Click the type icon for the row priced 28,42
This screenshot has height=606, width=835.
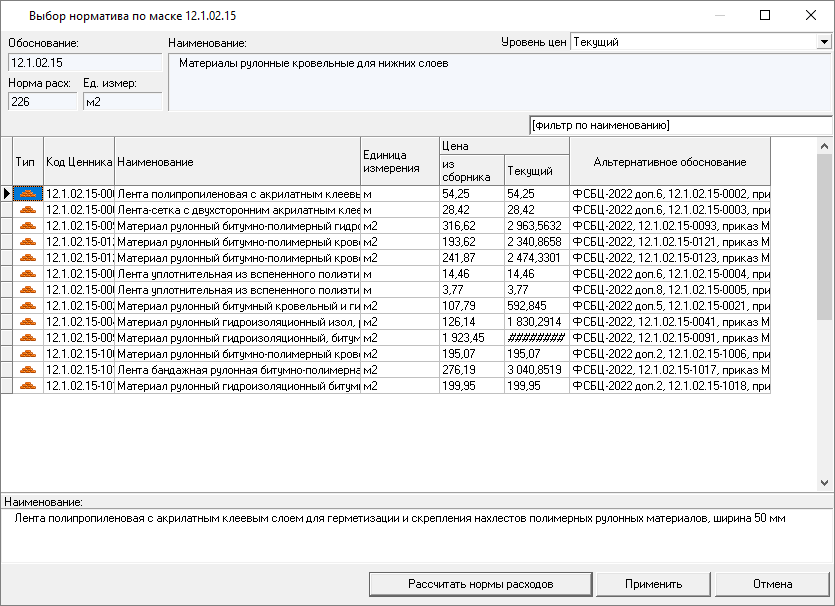point(29,210)
